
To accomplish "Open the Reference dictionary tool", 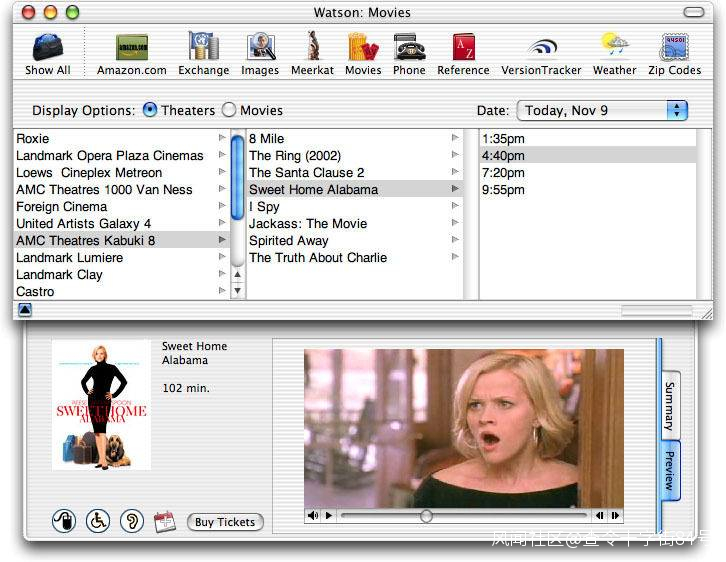I will pos(463,54).
